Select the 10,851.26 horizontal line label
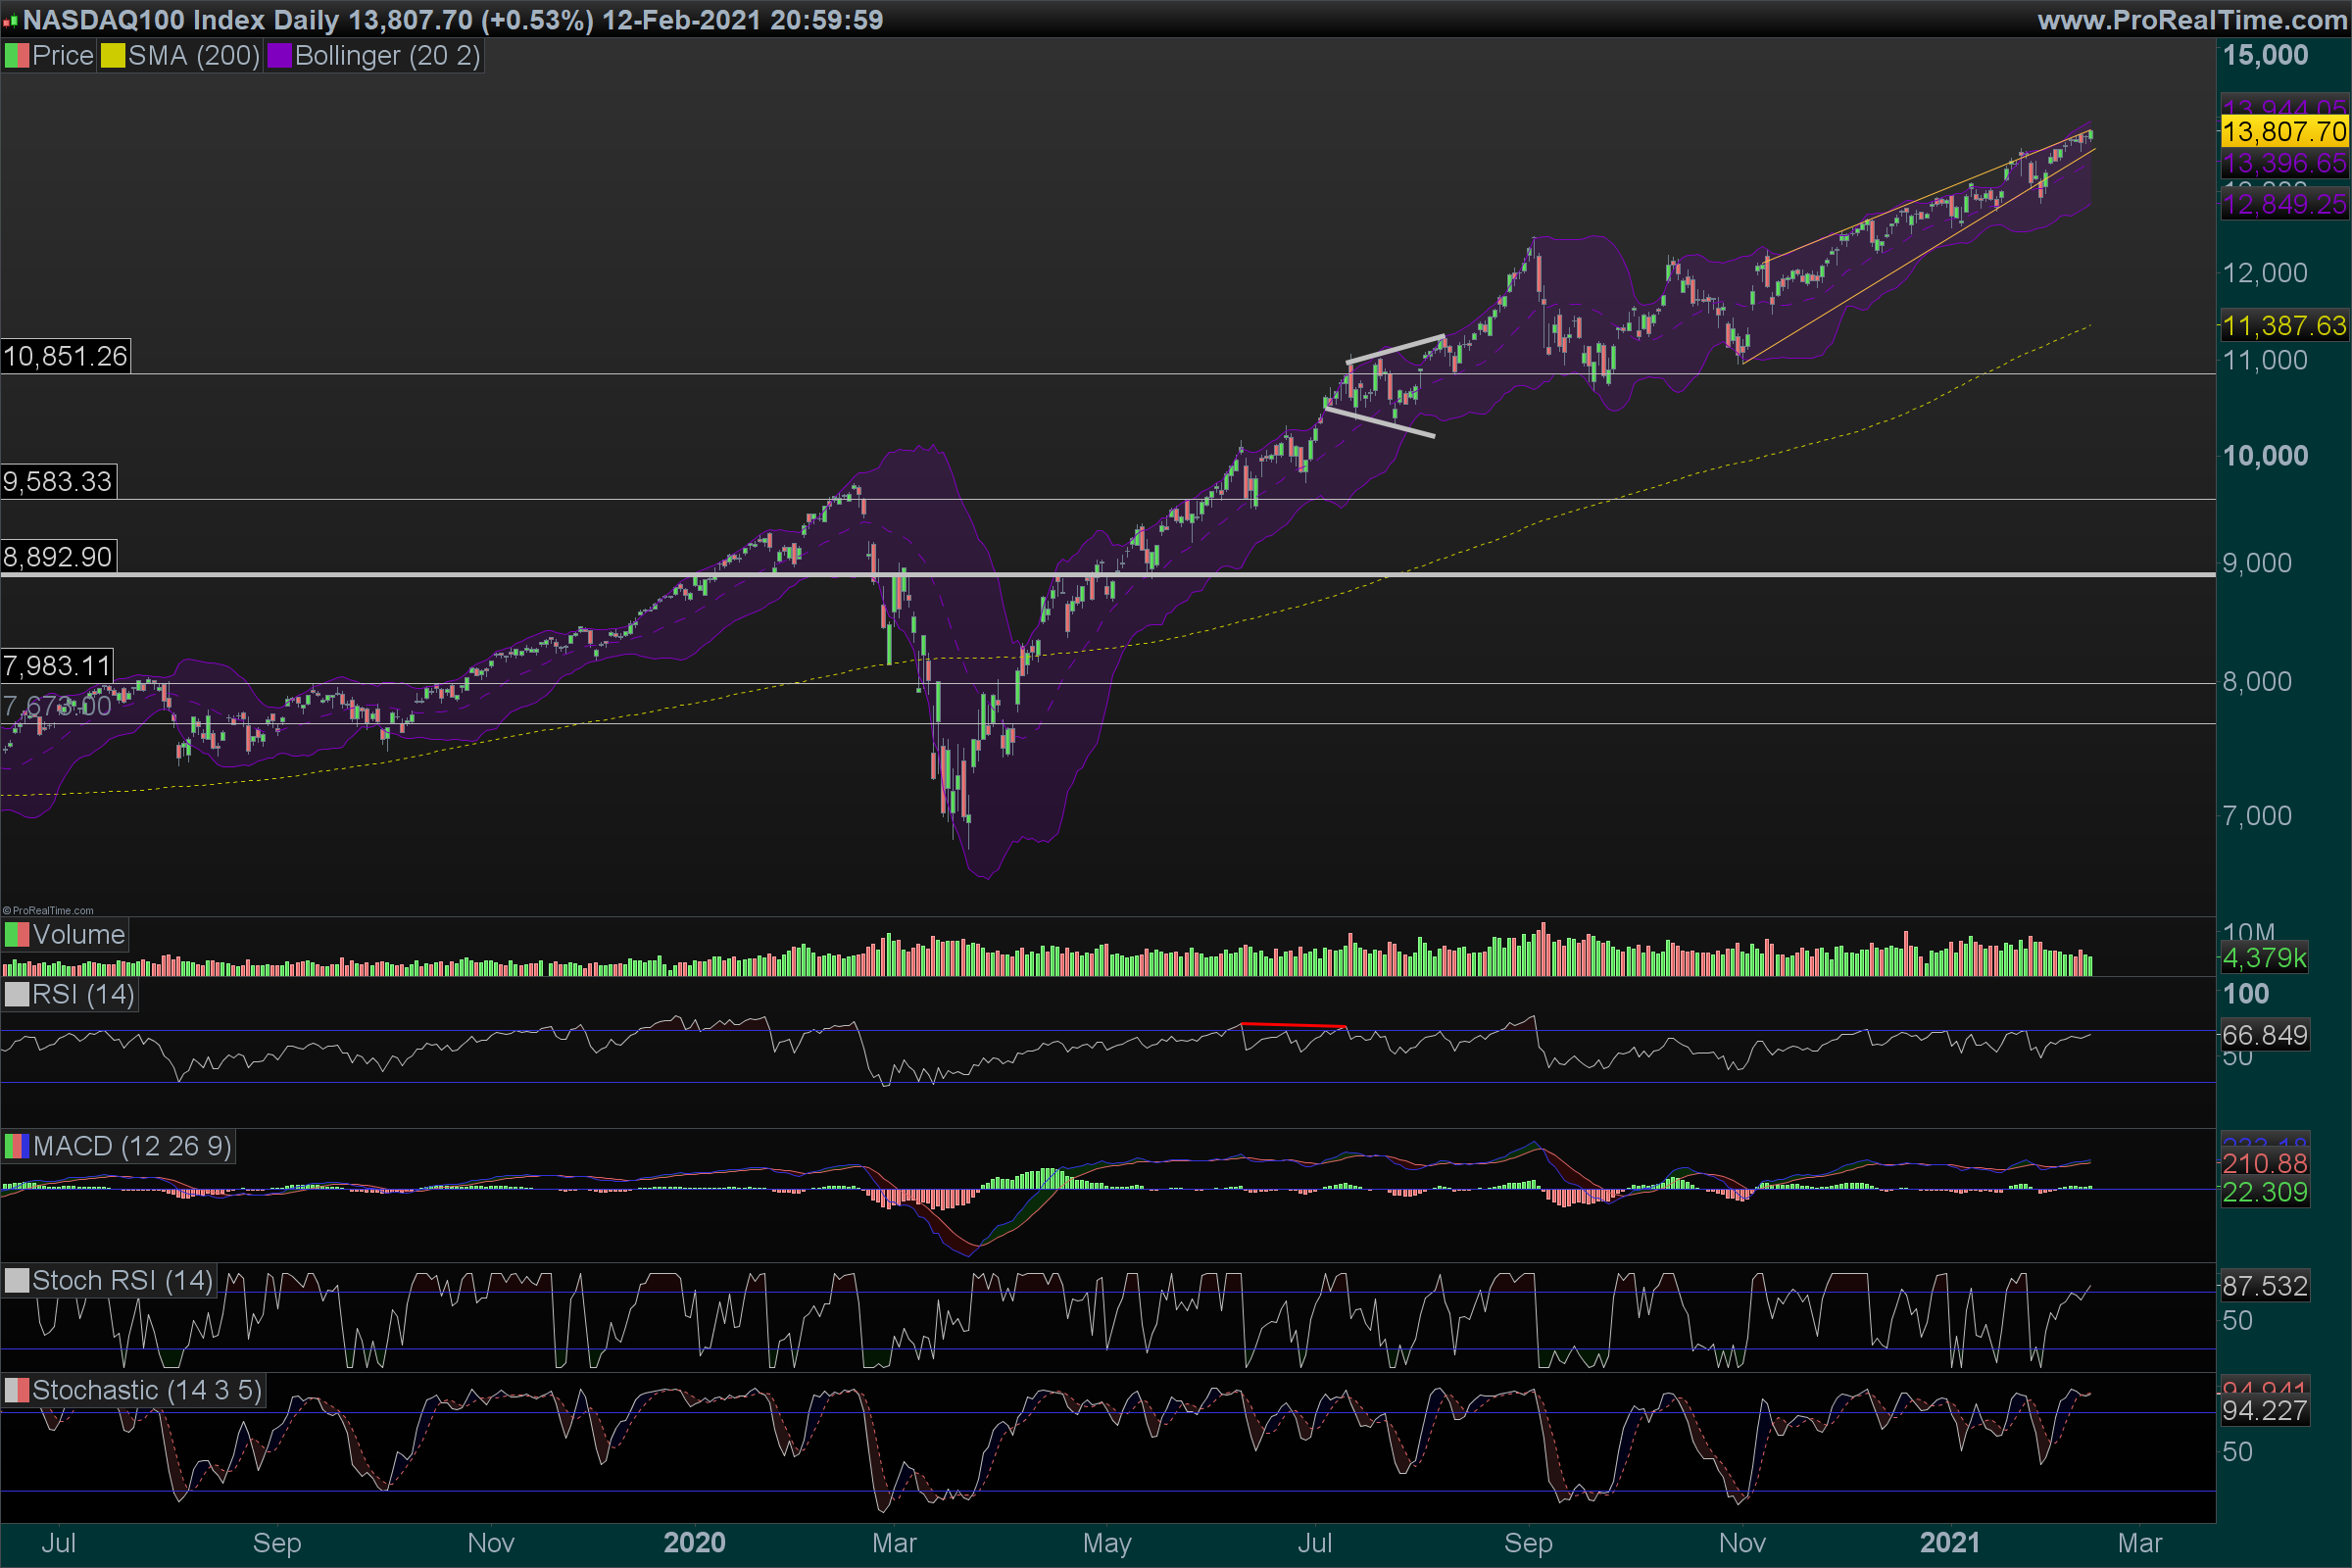Screen dimensions: 2352x1568 click(x=65, y=357)
